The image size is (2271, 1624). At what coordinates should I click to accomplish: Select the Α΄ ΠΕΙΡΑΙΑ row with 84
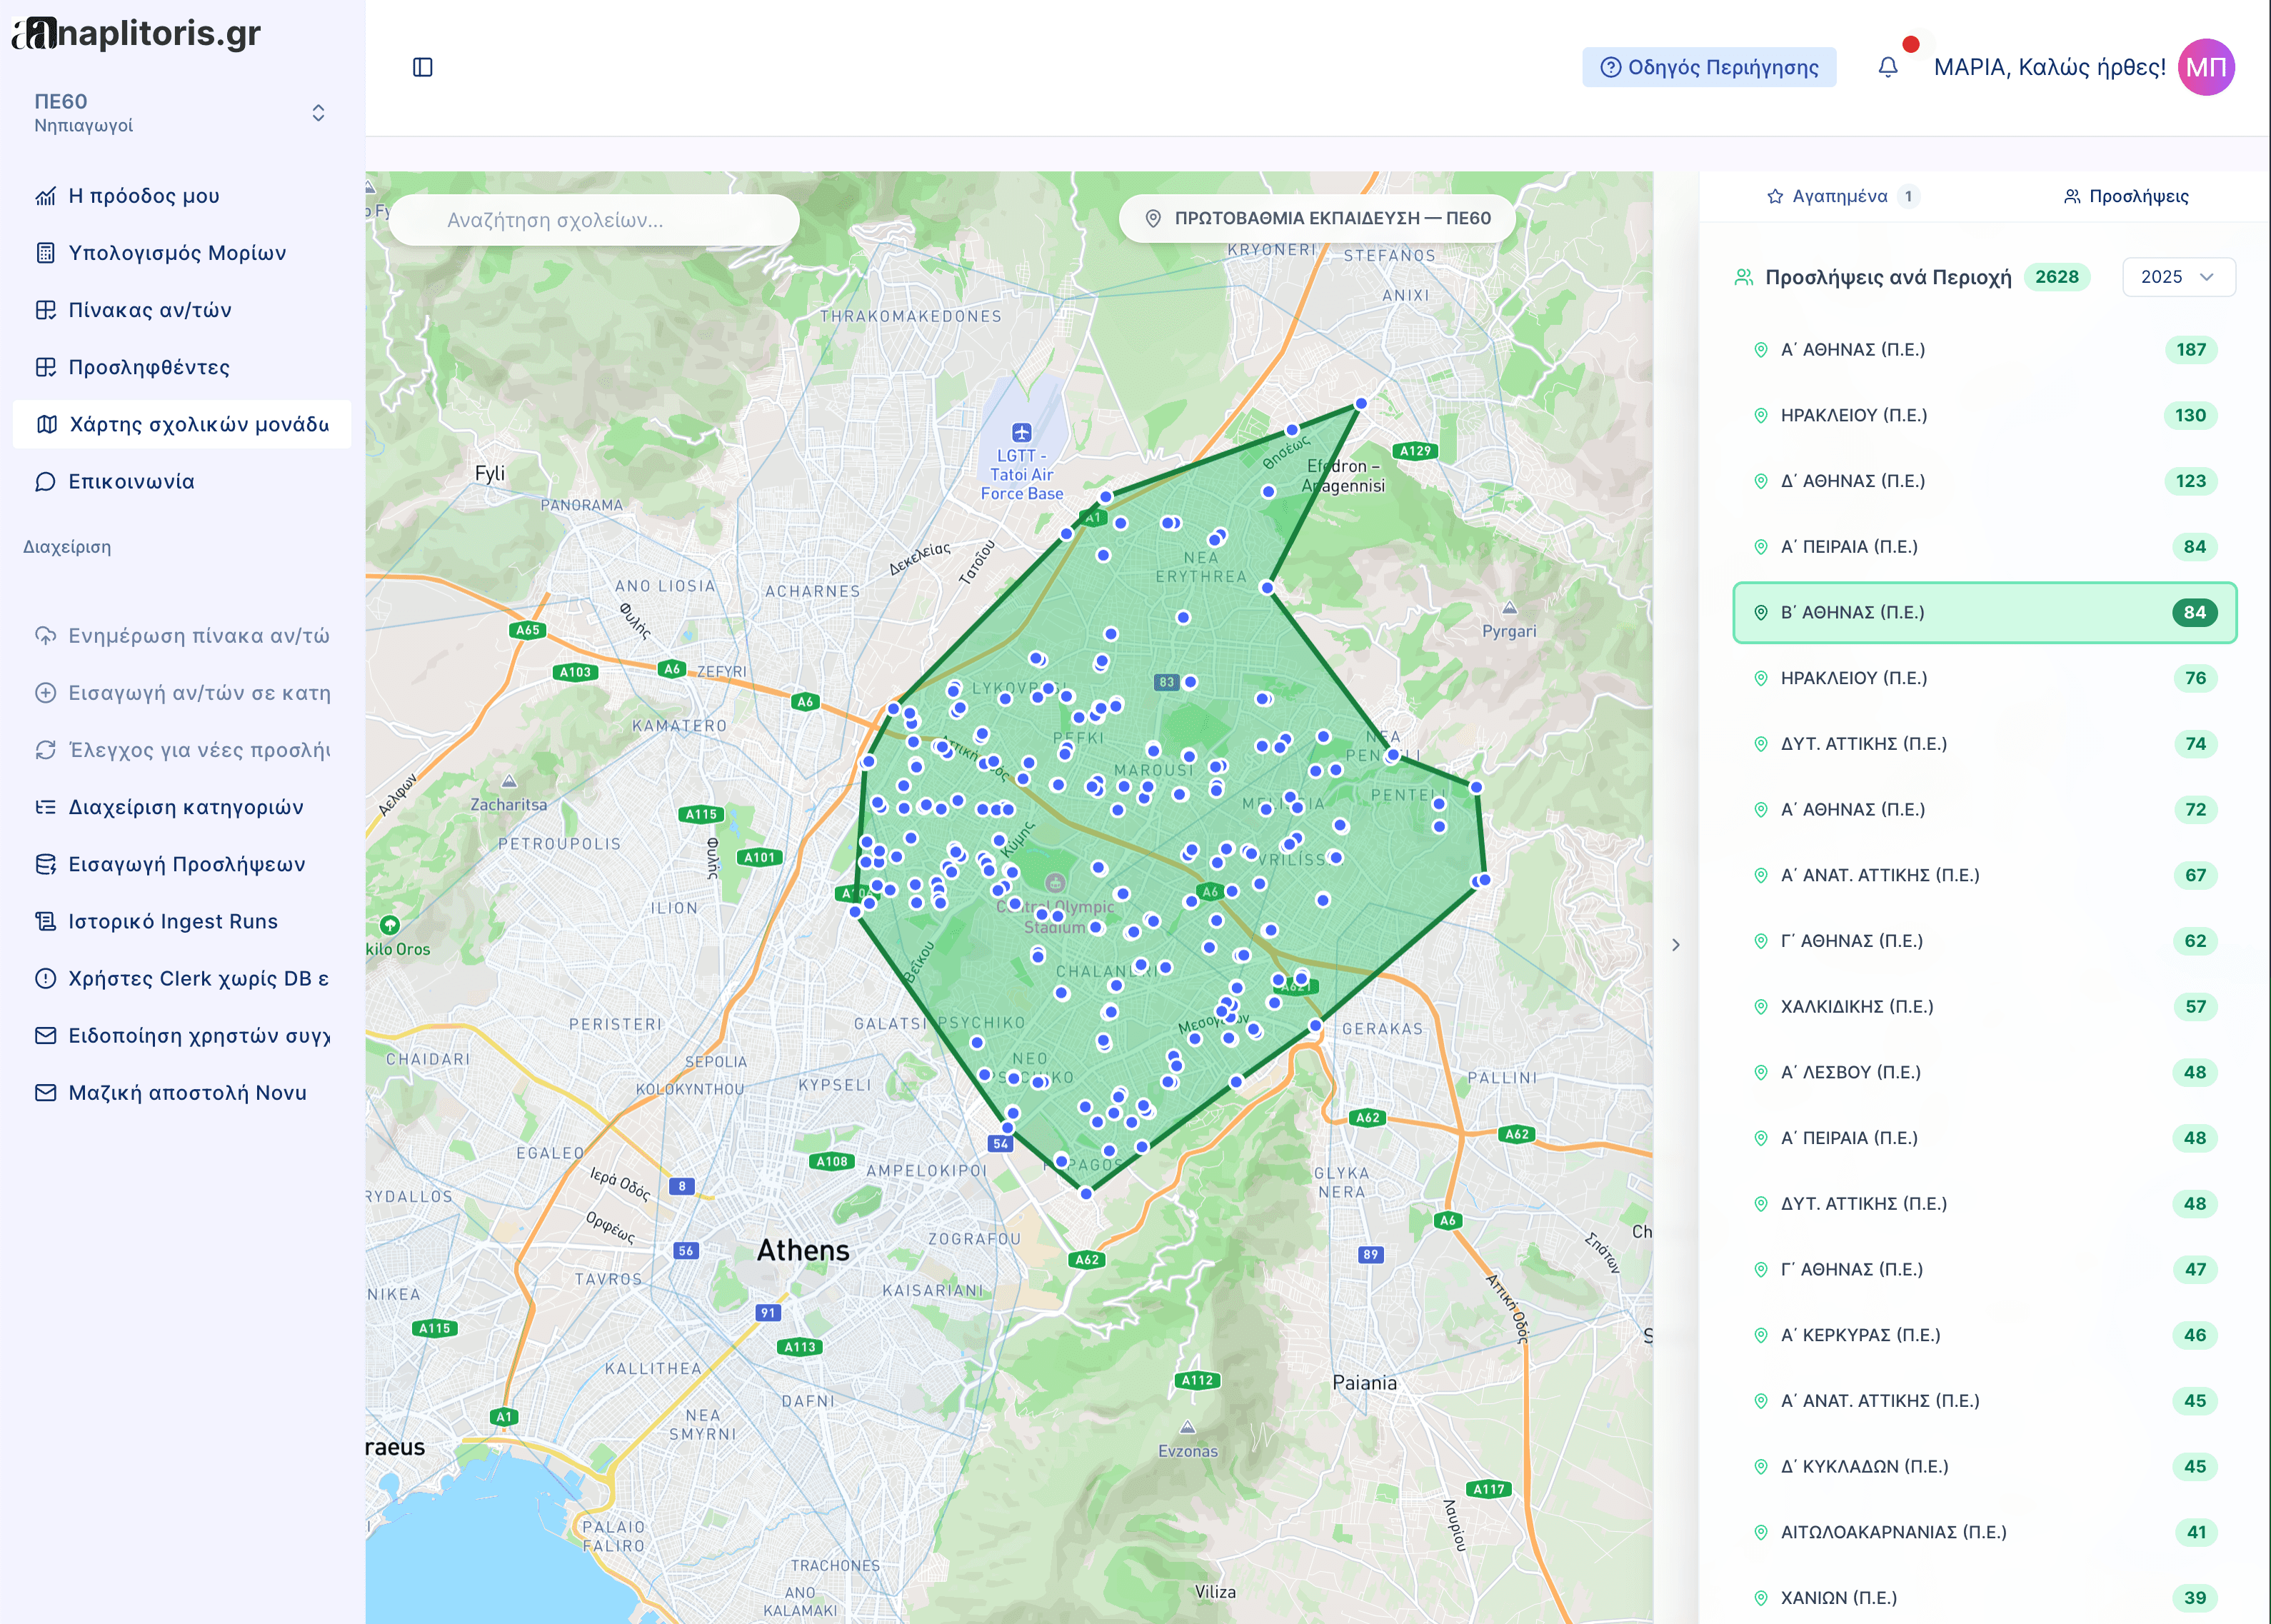[1985, 547]
